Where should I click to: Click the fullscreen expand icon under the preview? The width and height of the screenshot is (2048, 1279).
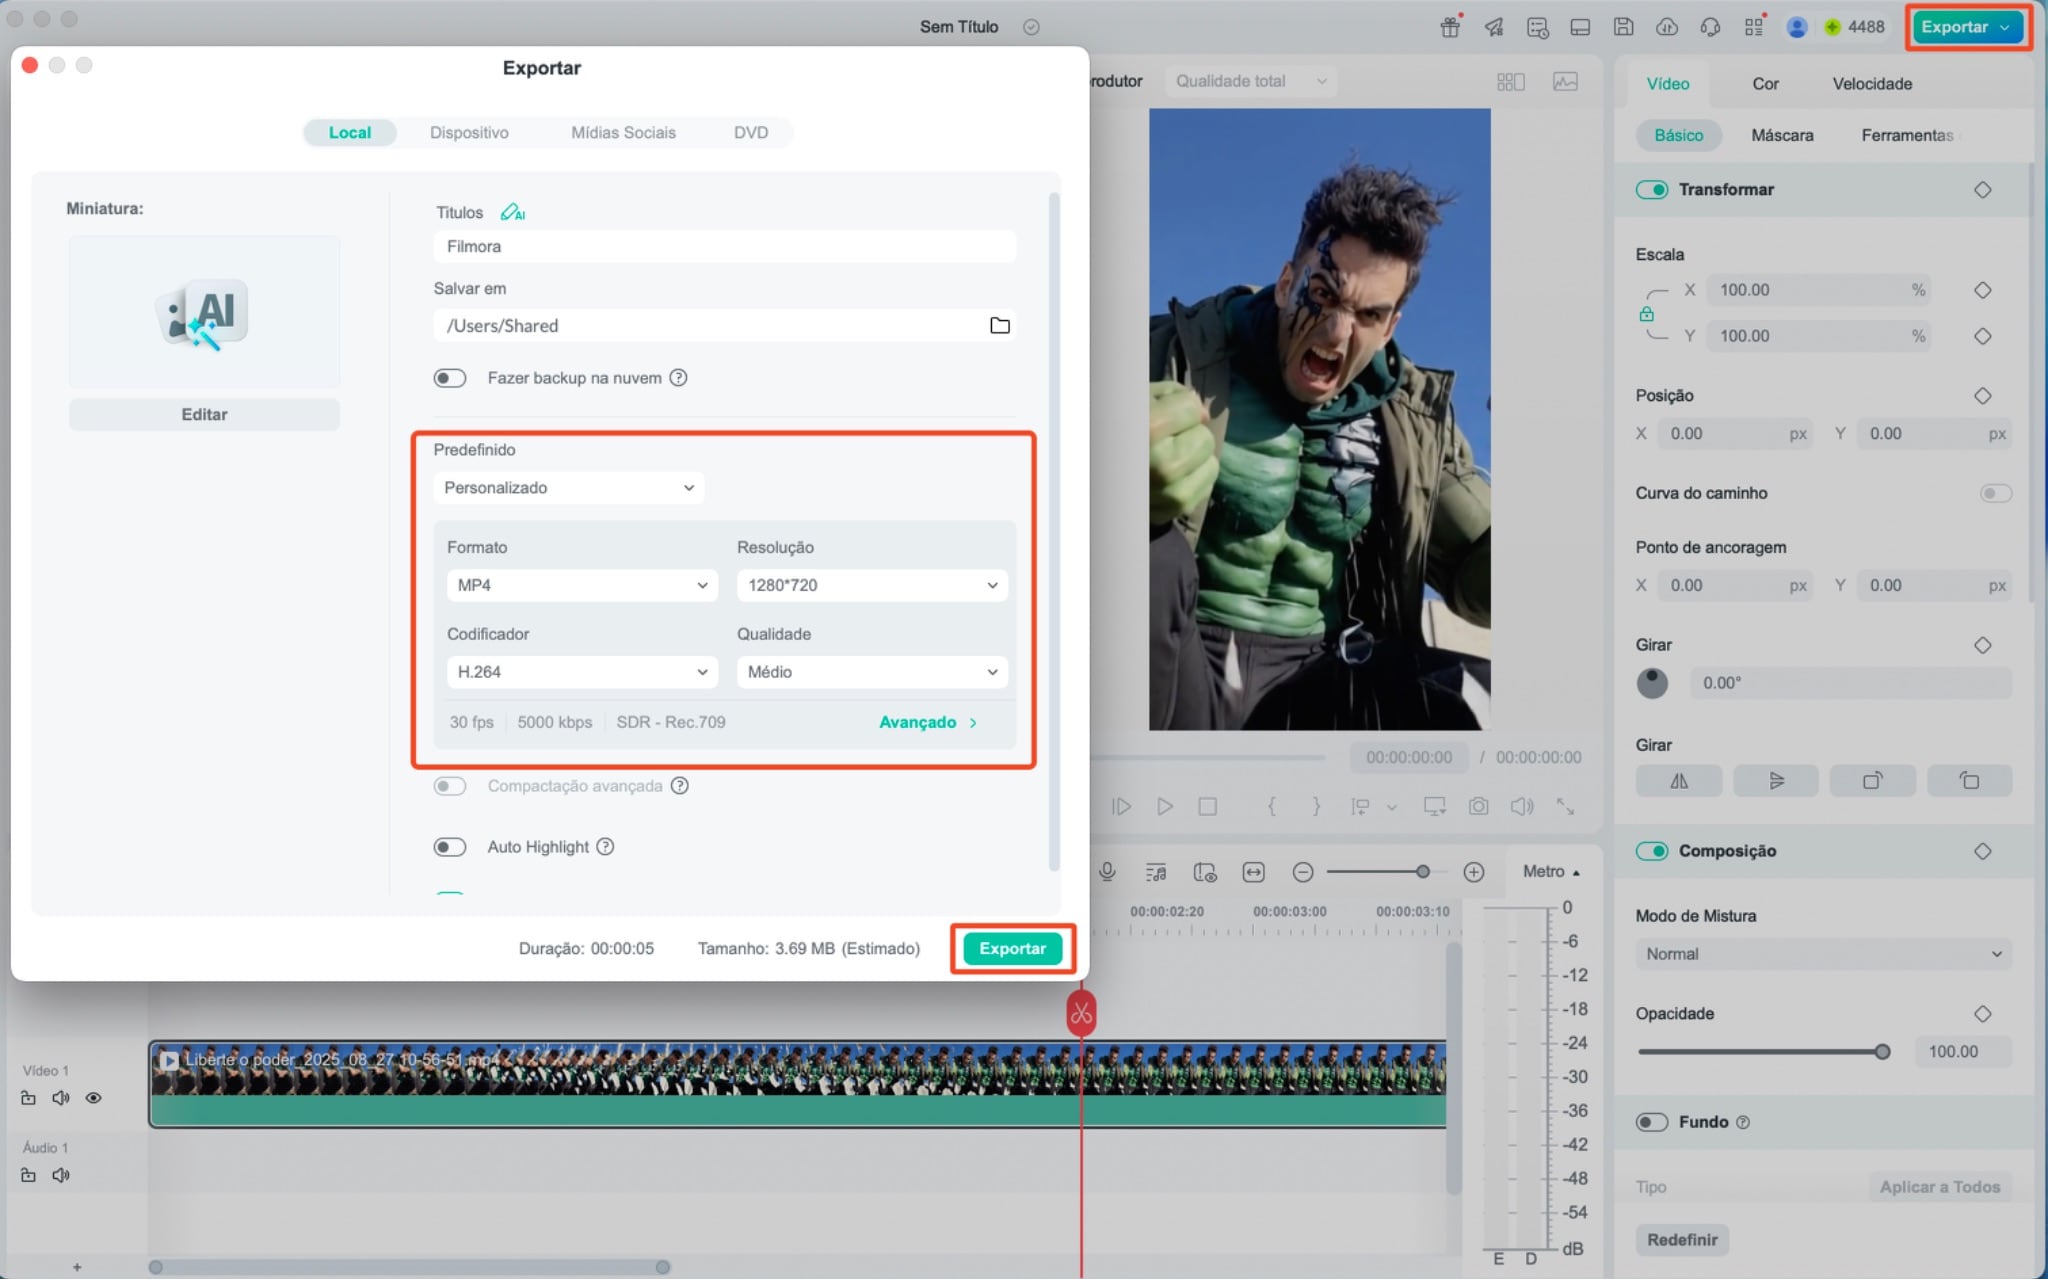point(1566,806)
